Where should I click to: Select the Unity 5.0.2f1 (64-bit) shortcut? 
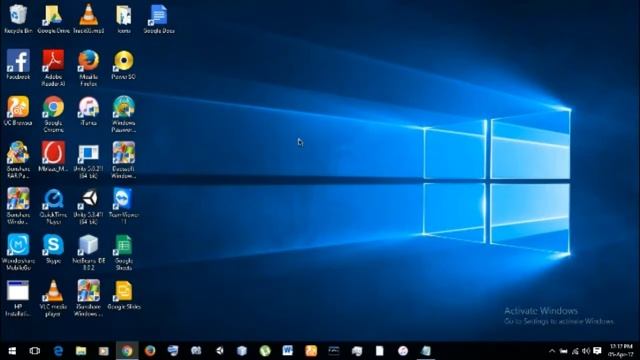[89, 160]
